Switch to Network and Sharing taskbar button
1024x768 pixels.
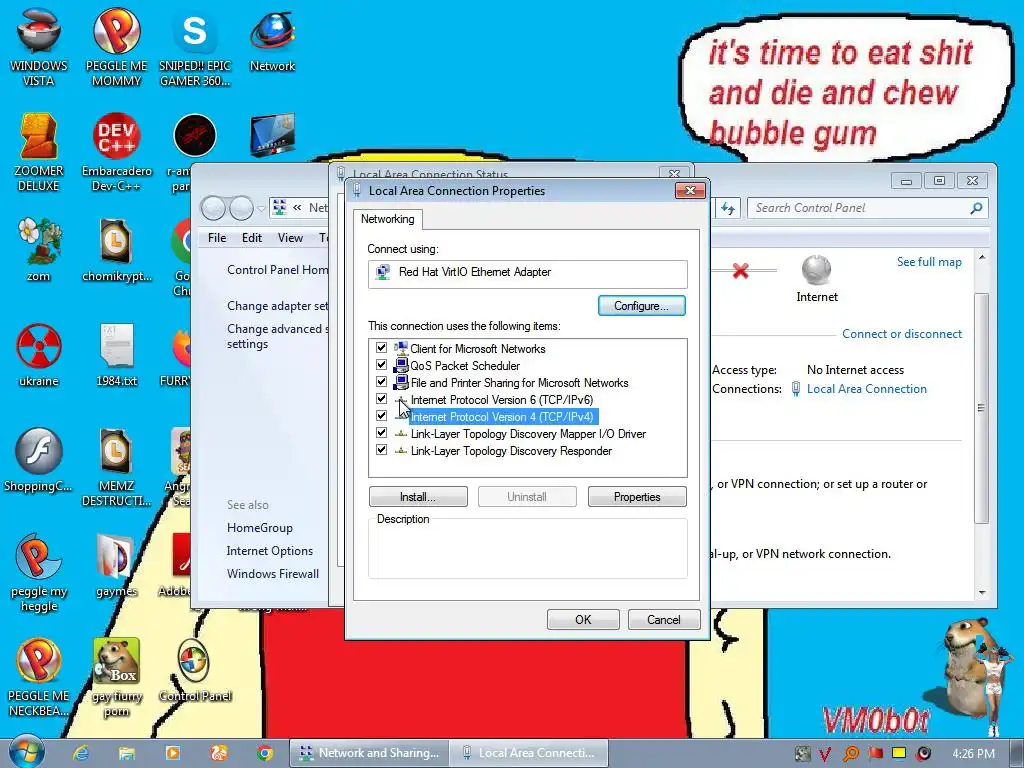(x=370, y=753)
